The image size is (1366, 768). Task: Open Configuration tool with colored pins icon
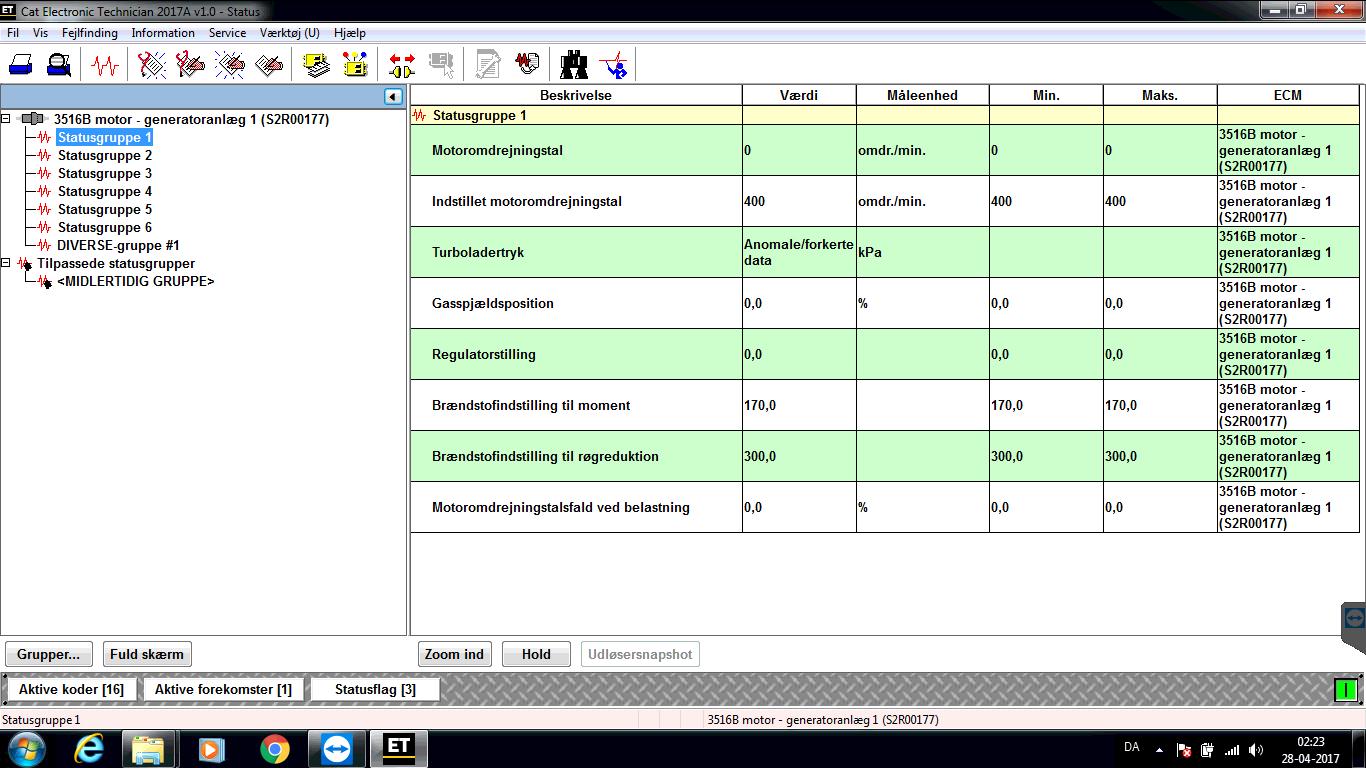(x=355, y=66)
